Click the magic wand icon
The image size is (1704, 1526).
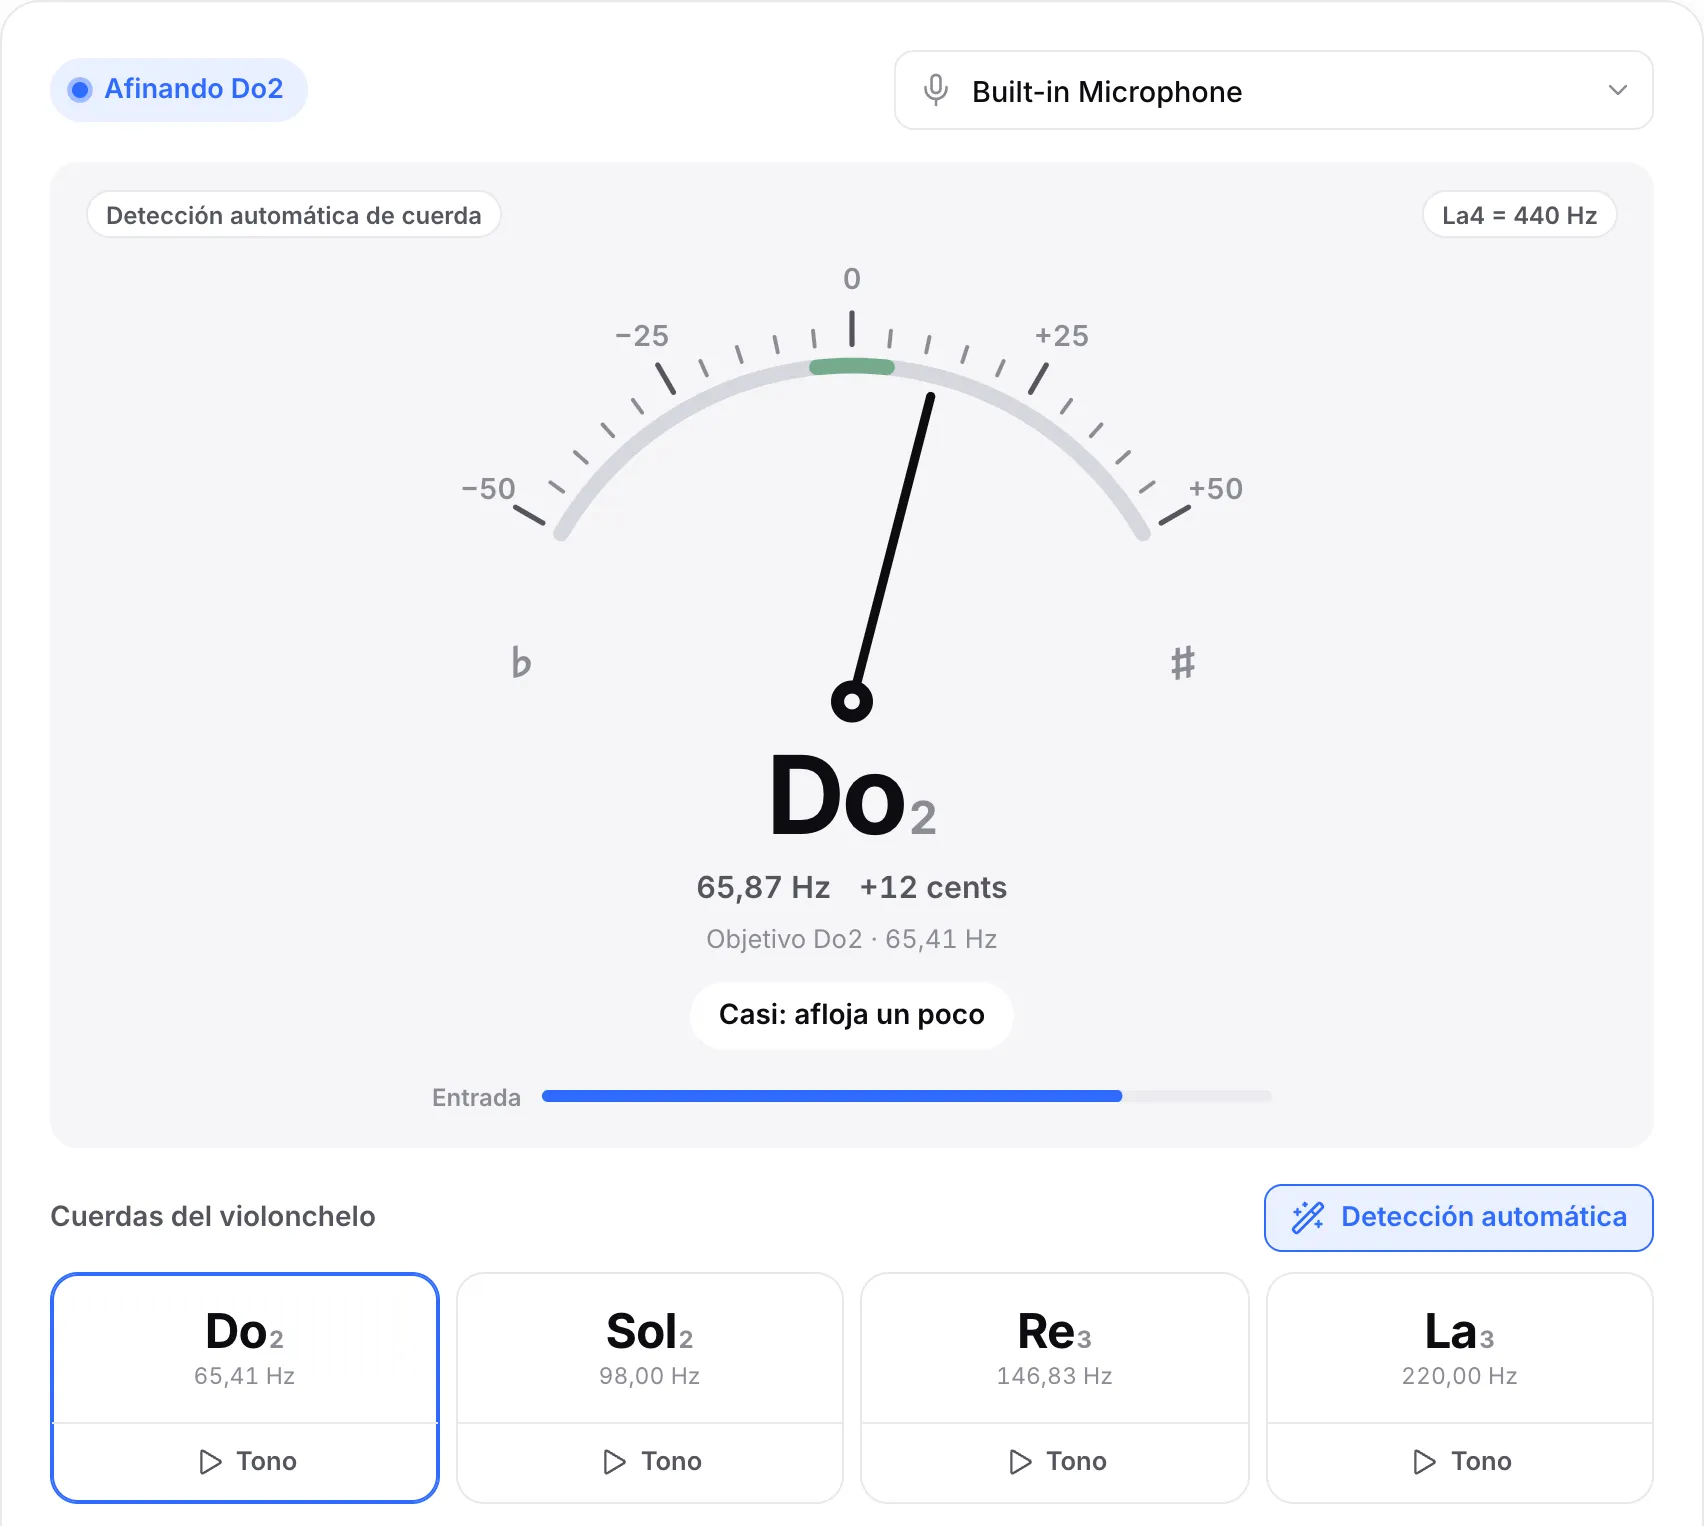(x=1307, y=1217)
